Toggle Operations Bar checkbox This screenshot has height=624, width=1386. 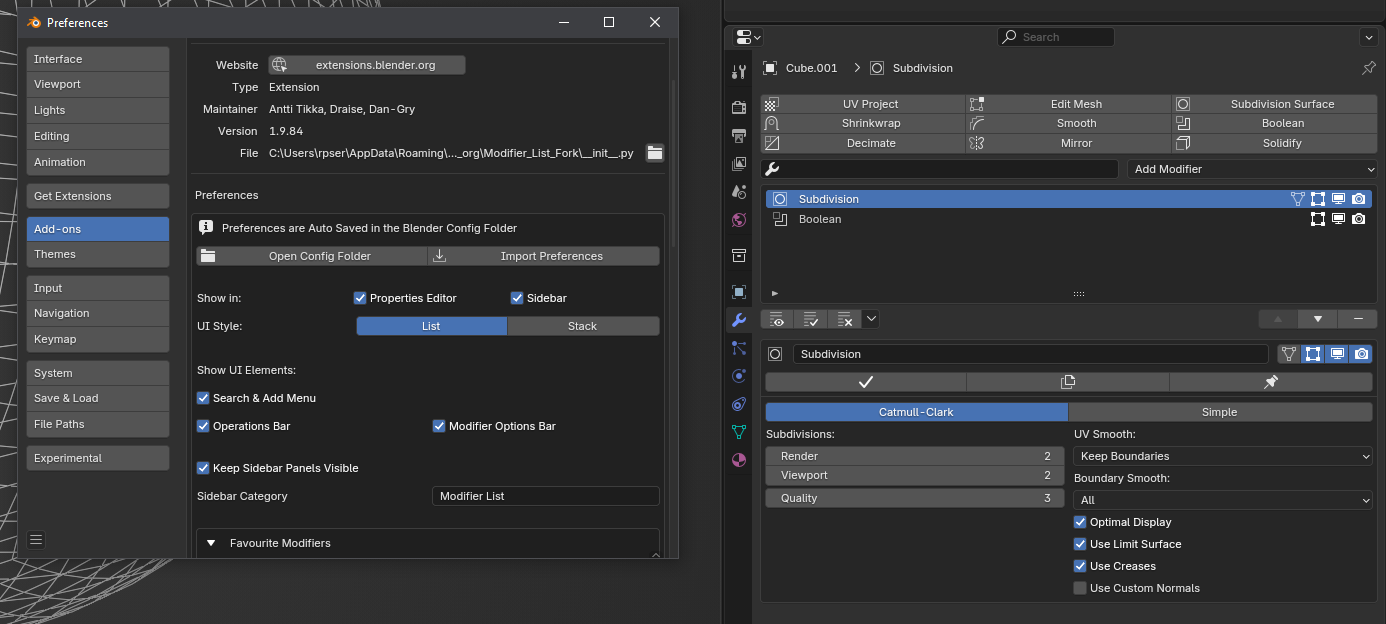(203, 426)
